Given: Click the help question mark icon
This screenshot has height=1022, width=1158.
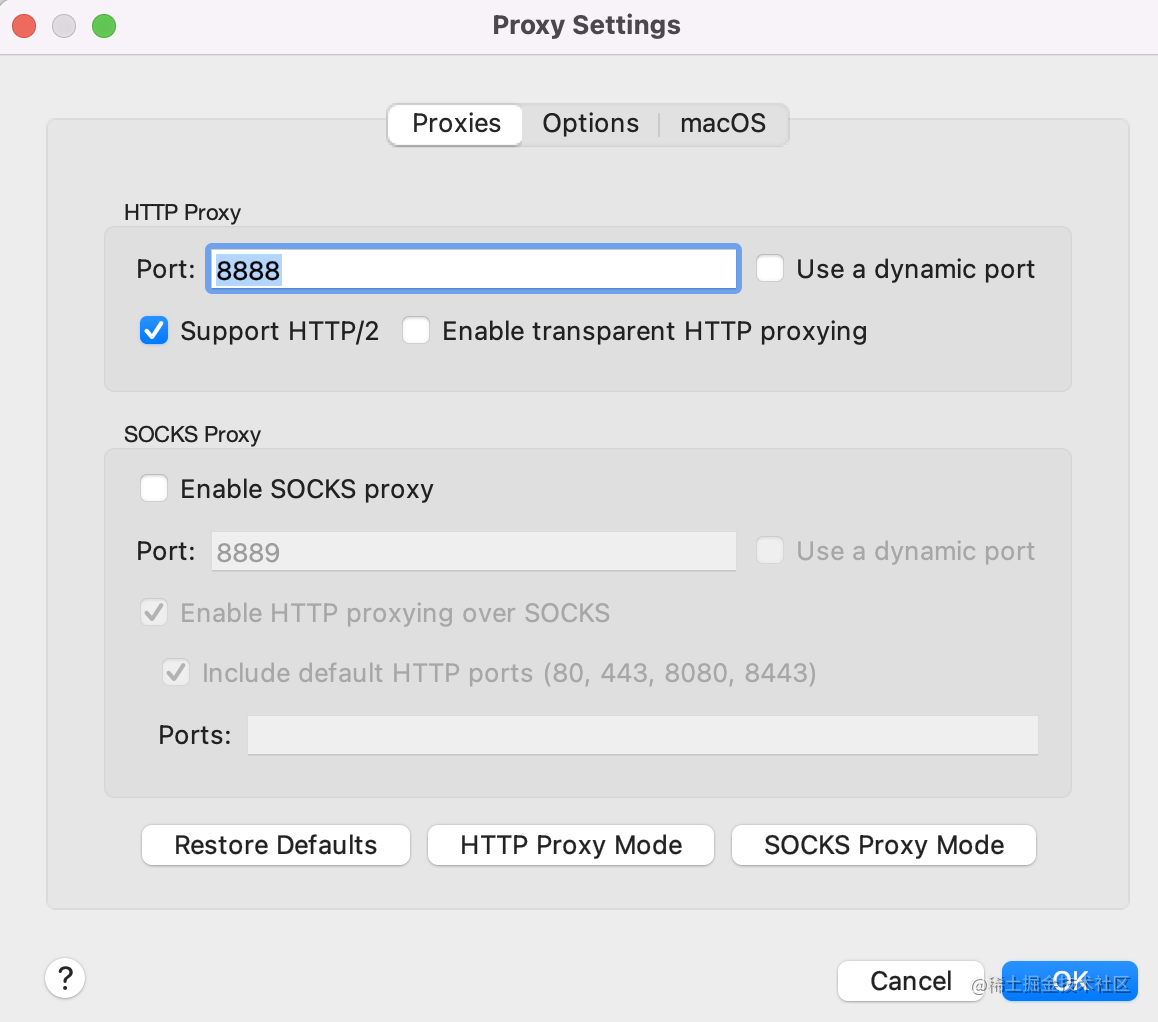Looking at the screenshot, I should tap(65, 977).
